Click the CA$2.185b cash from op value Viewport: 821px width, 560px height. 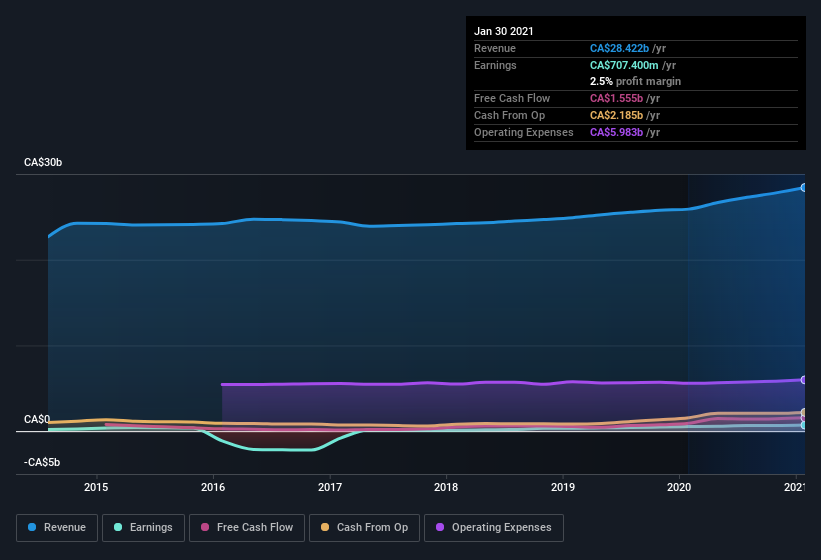point(616,115)
